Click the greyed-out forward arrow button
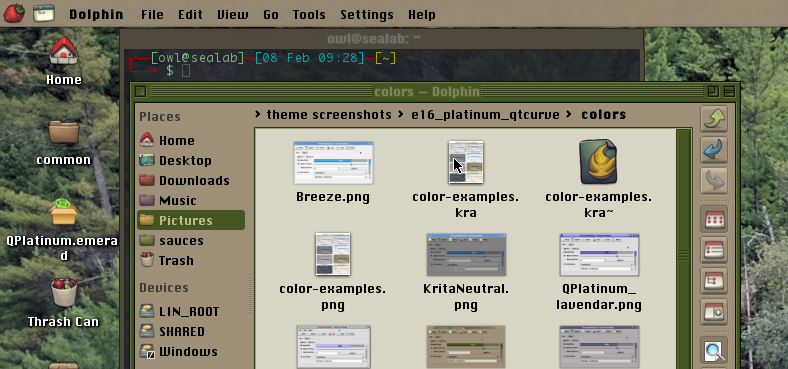 point(714,181)
